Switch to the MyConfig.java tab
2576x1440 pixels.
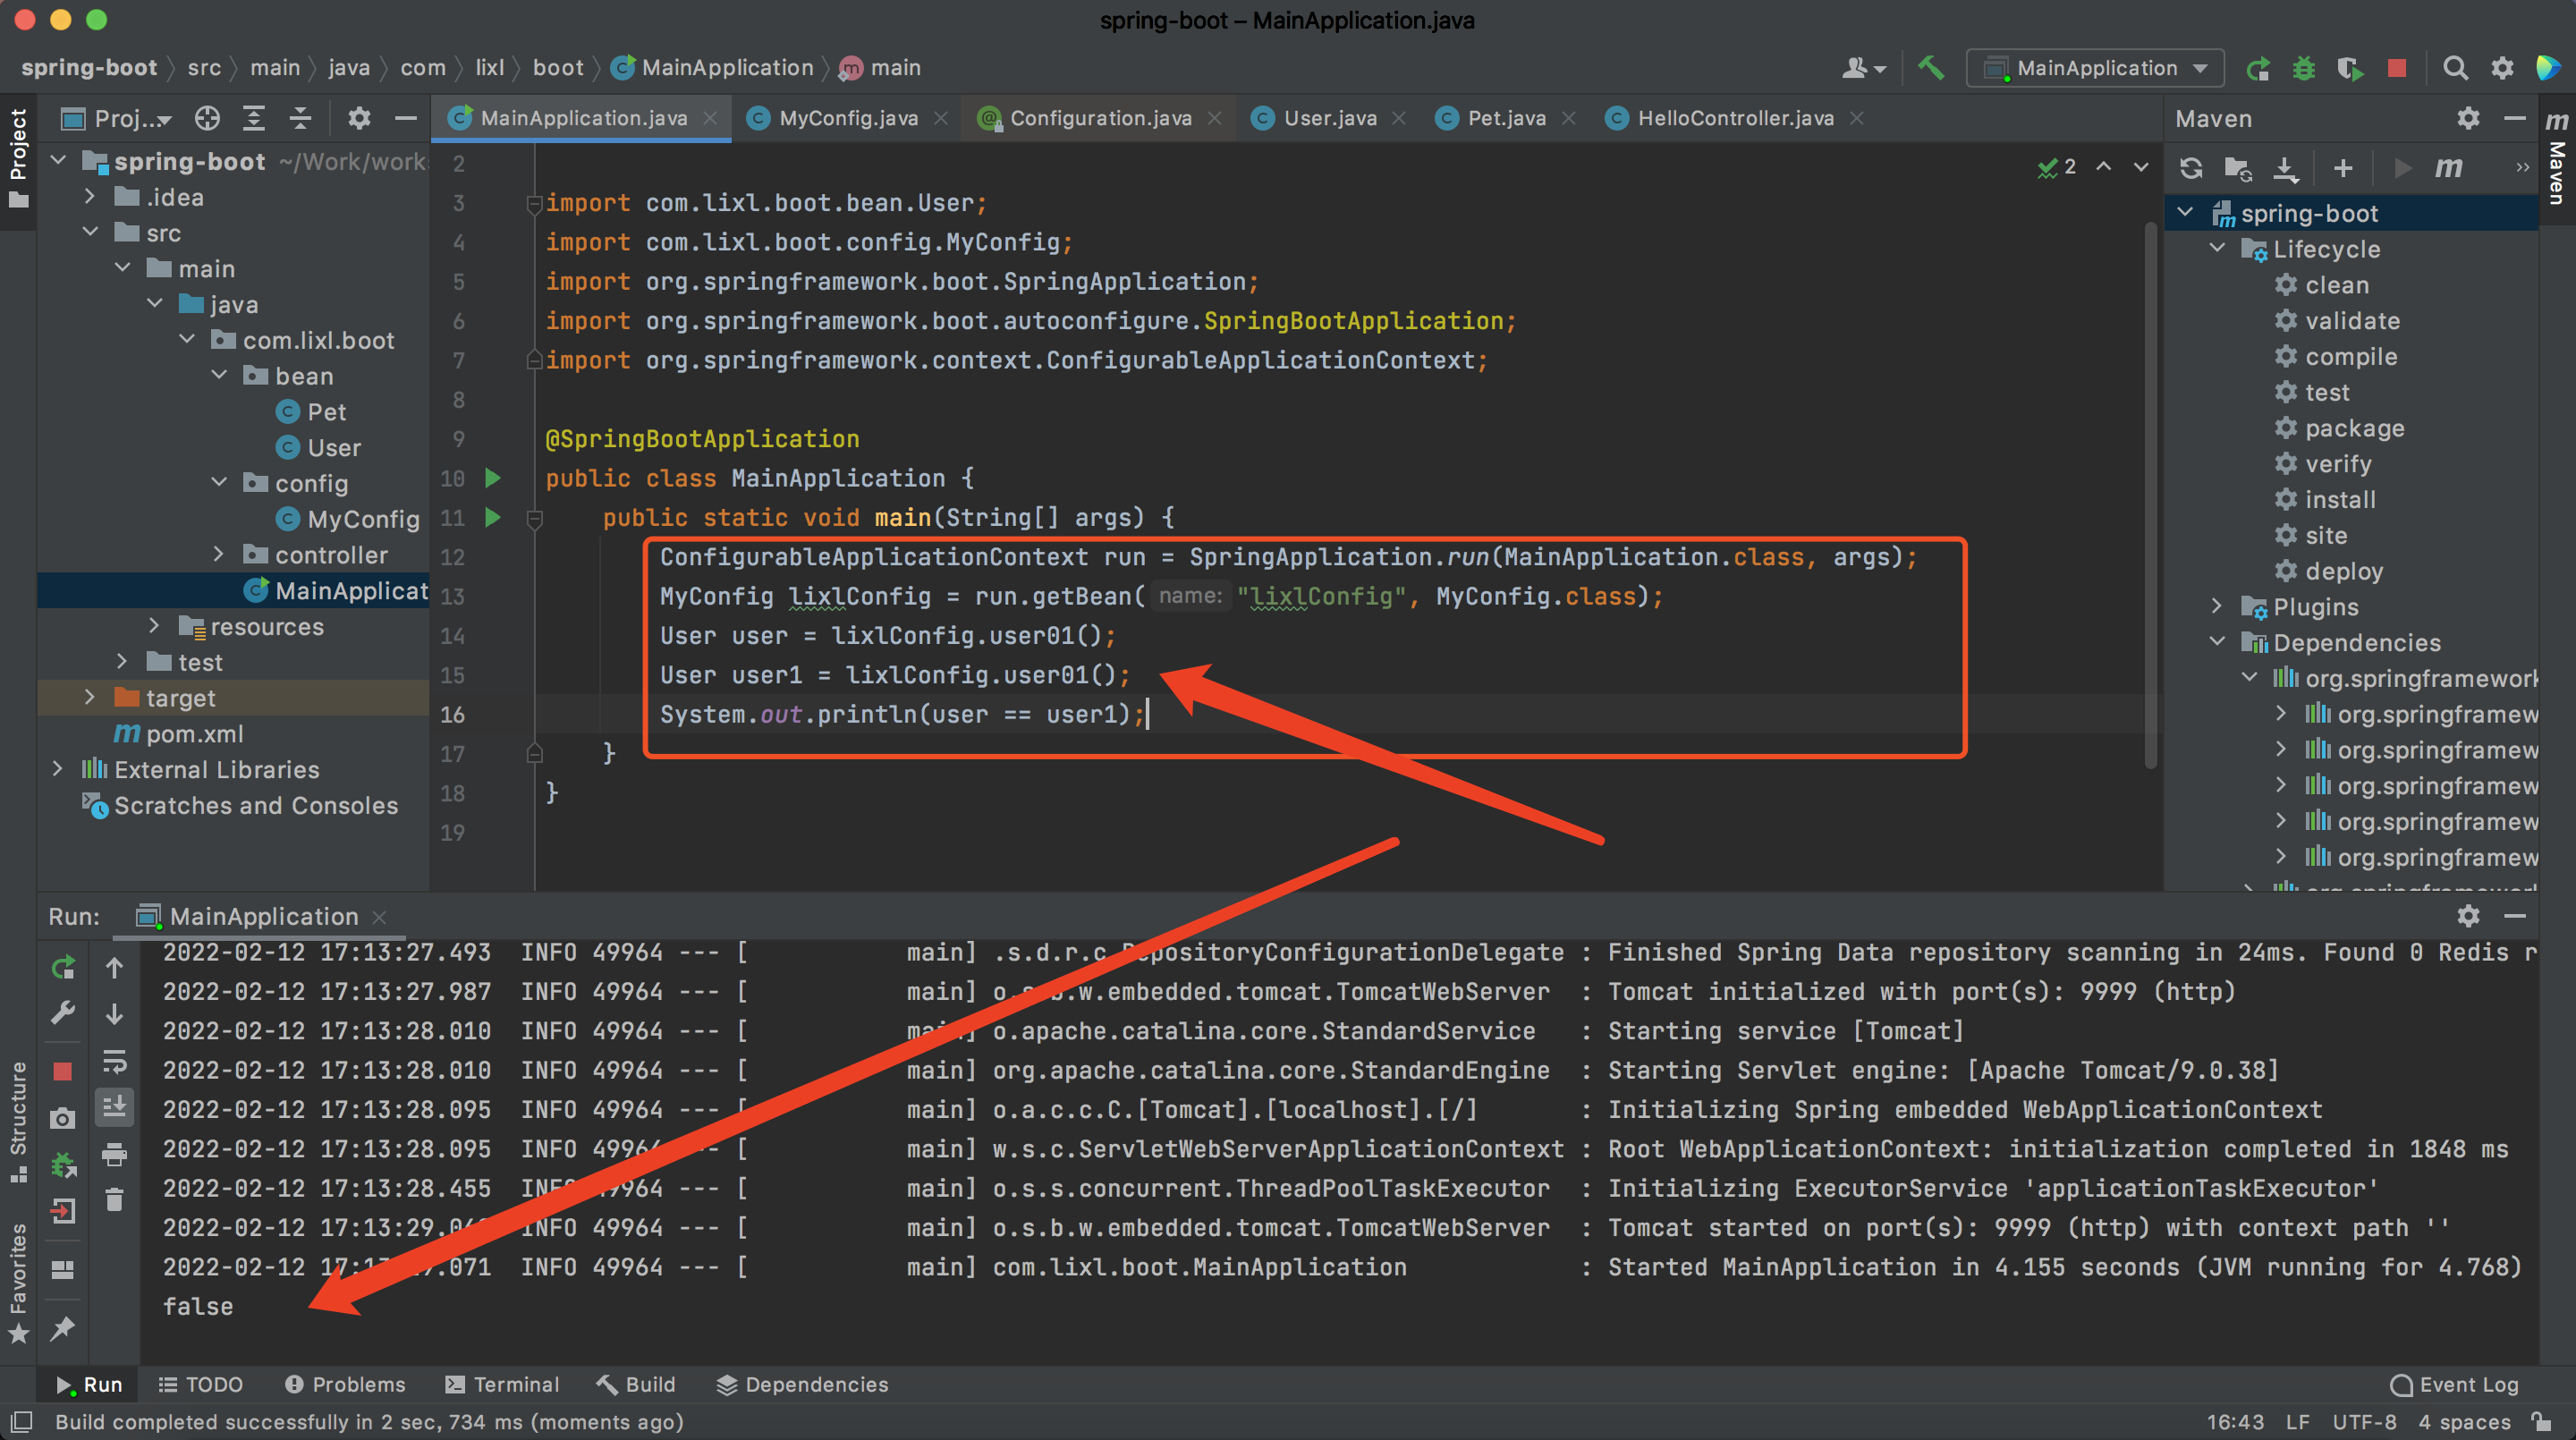coord(849,117)
